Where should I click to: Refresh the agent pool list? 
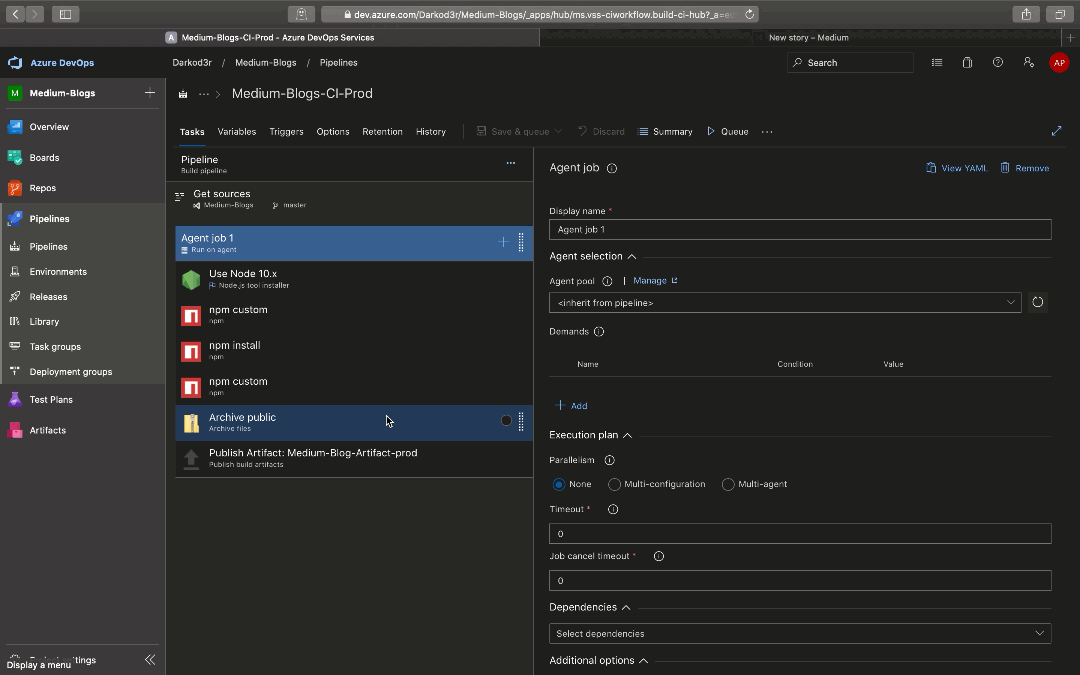pos(1037,302)
